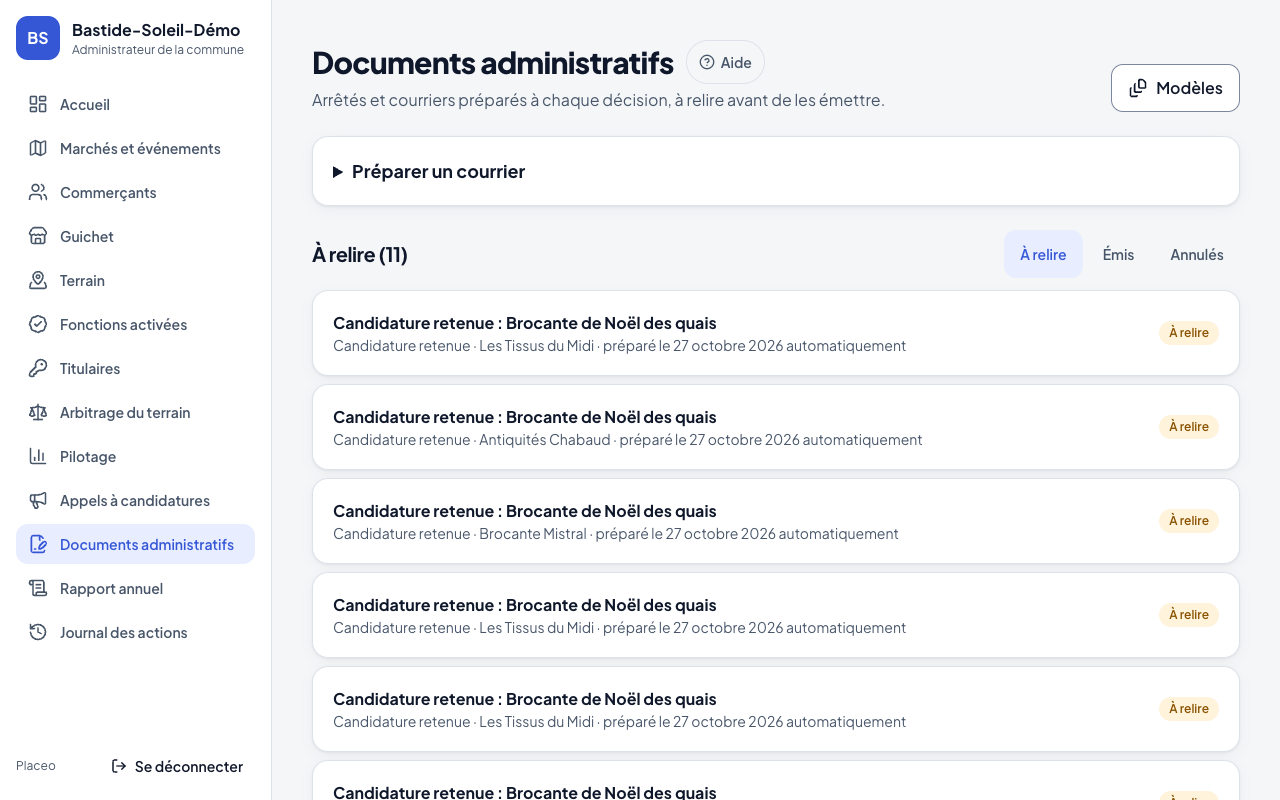Click the Documents administratifs pen icon
This screenshot has height=800, width=1280.
pyautogui.click(x=38, y=544)
